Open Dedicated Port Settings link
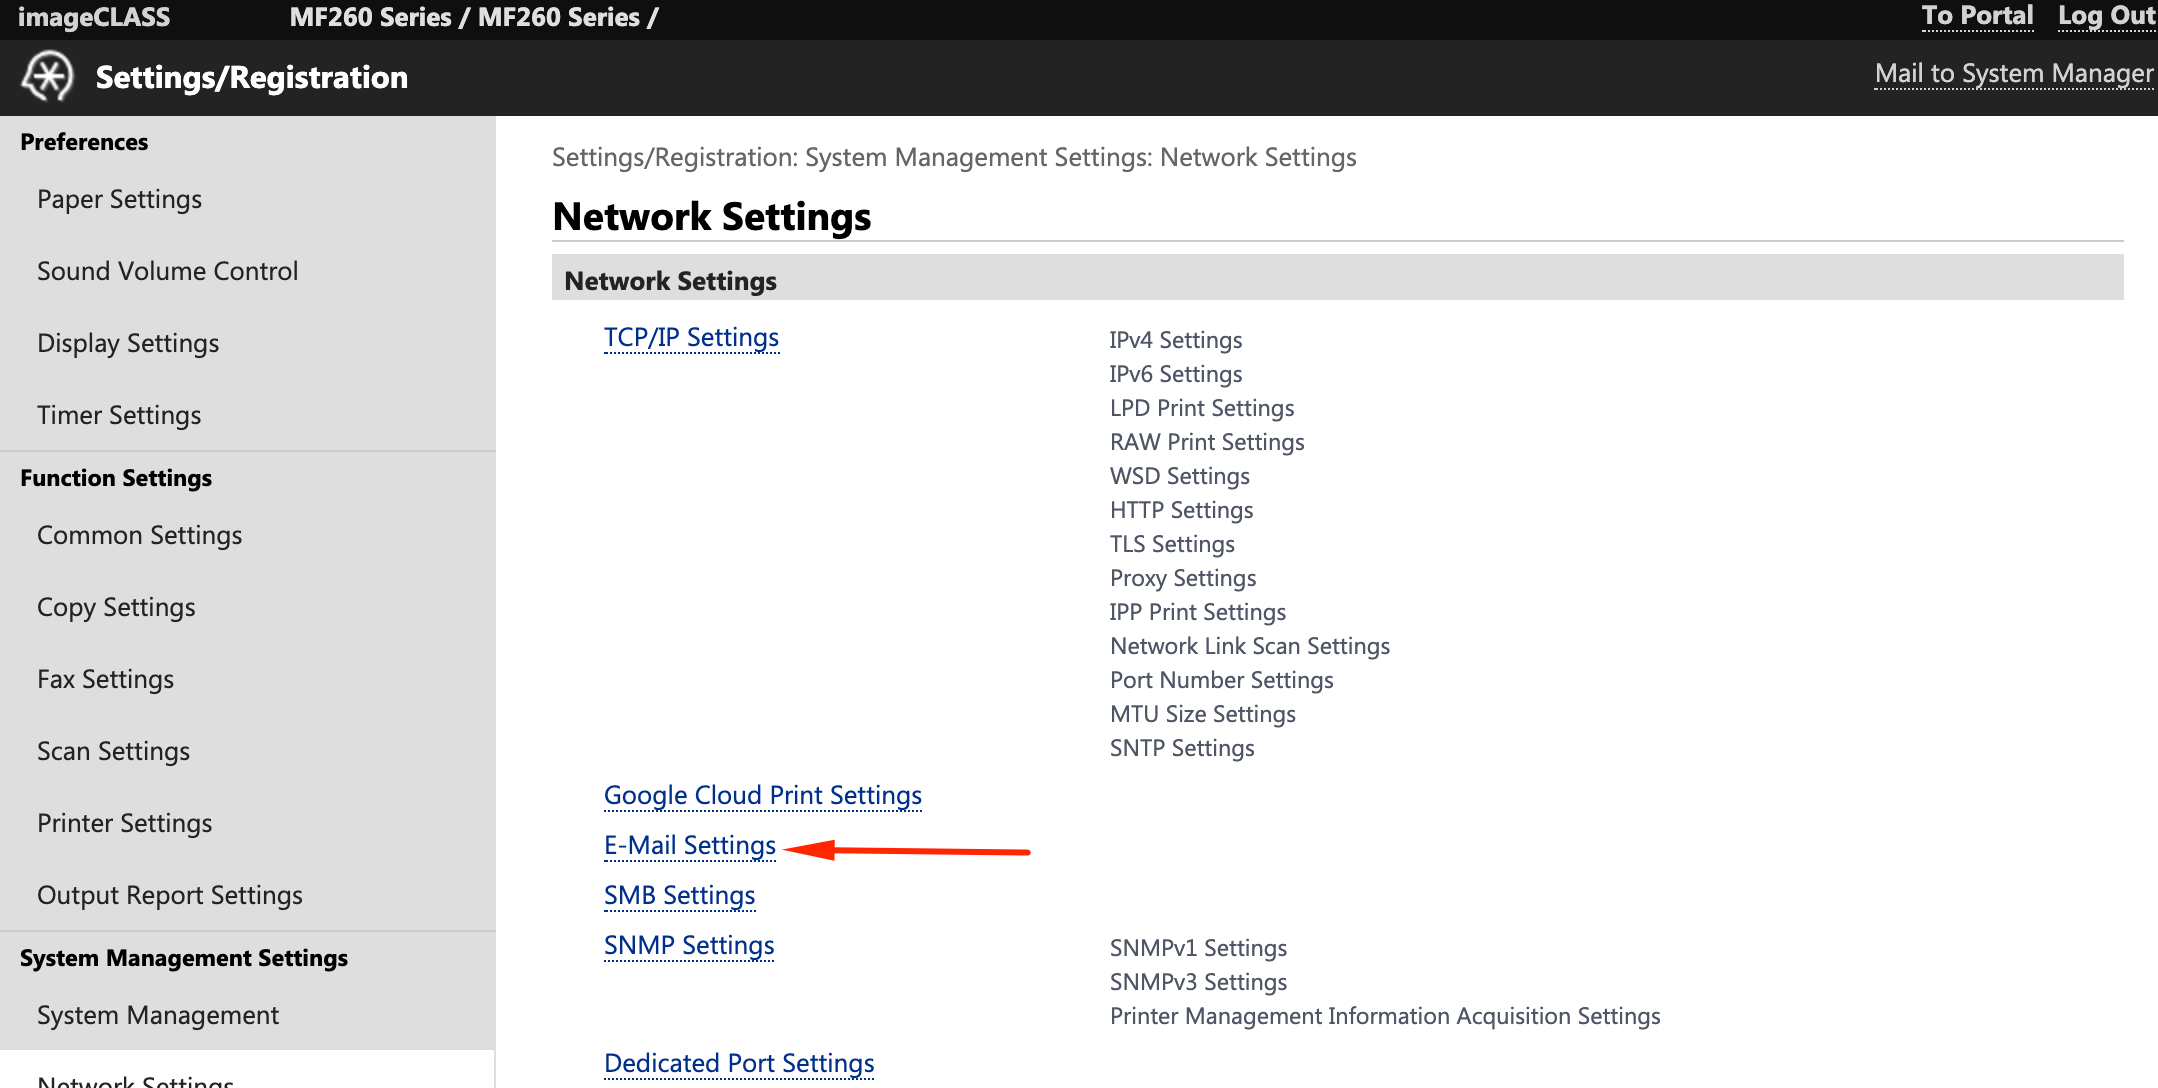Image resolution: width=2158 pixels, height=1088 pixels. pyautogui.click(x=739, y=1064)
